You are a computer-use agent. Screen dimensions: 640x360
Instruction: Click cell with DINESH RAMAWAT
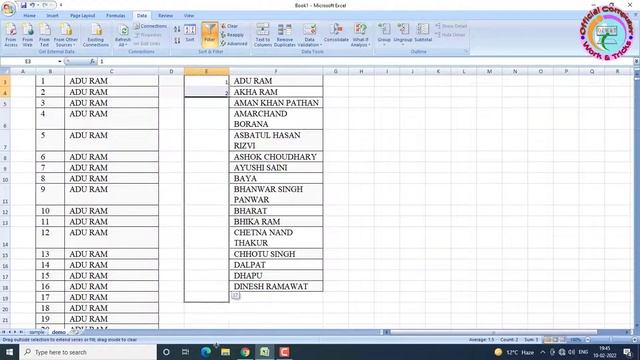(276, 286)
